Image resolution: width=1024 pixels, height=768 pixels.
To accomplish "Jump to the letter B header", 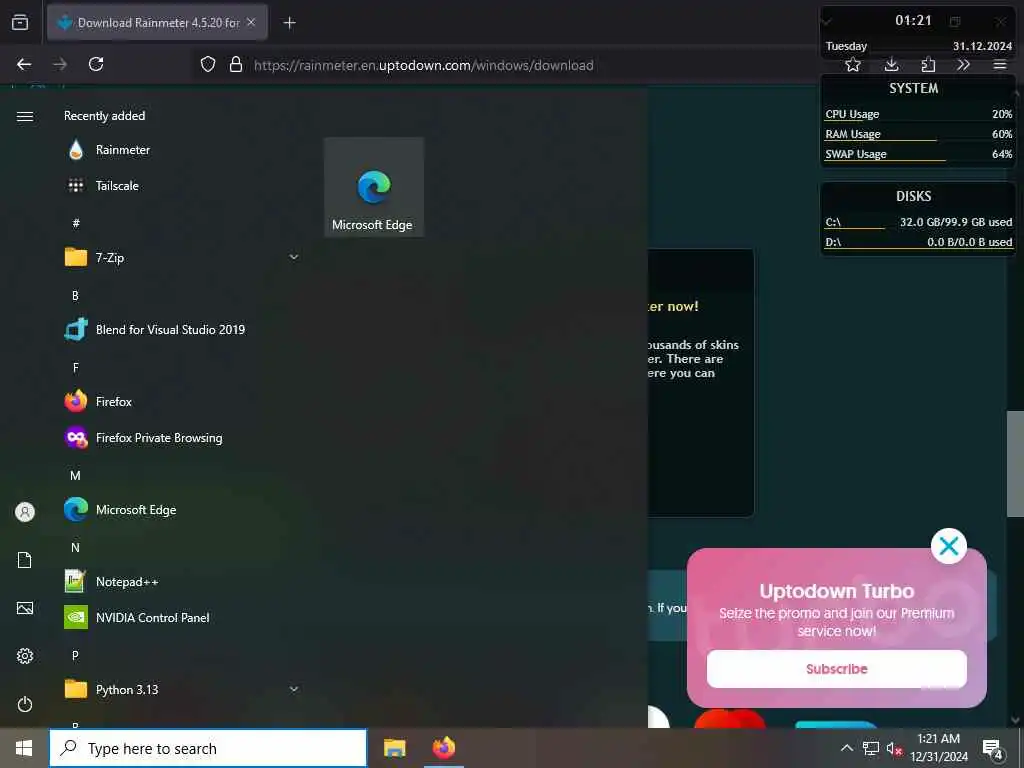I will [75, 296].
